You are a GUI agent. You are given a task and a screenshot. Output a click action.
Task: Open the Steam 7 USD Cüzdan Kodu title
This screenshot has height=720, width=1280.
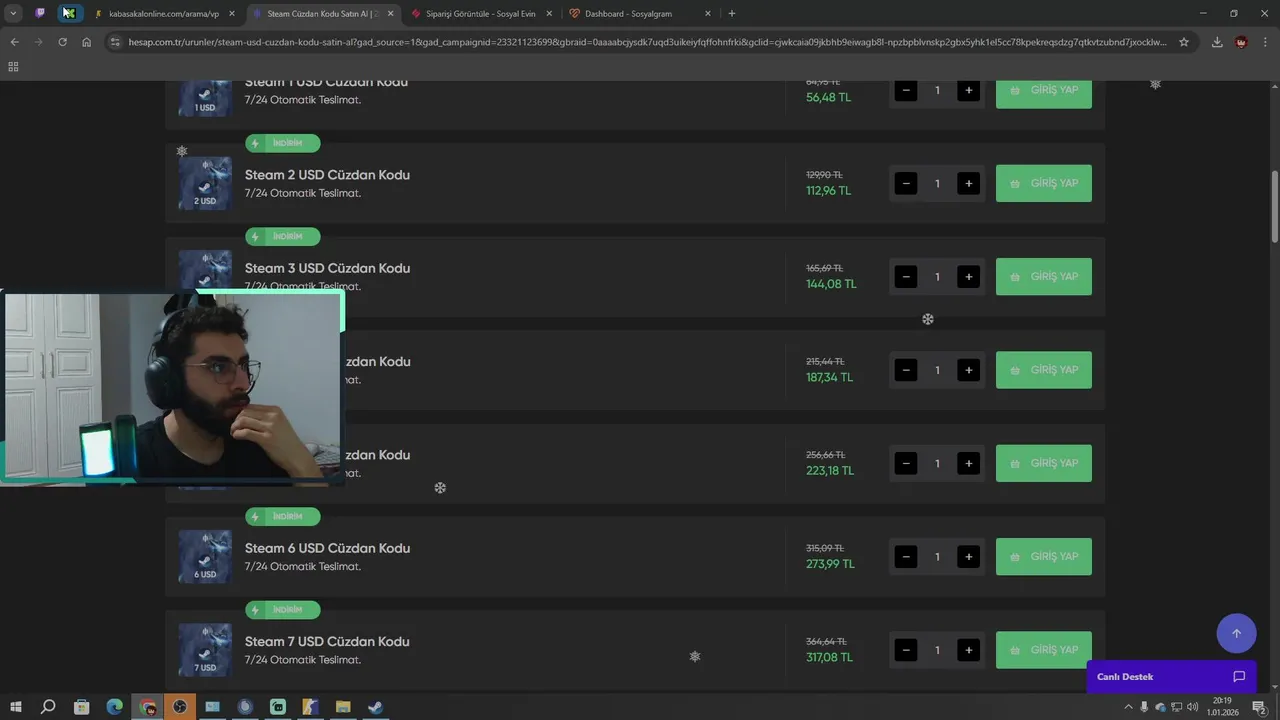coord(327,641)
